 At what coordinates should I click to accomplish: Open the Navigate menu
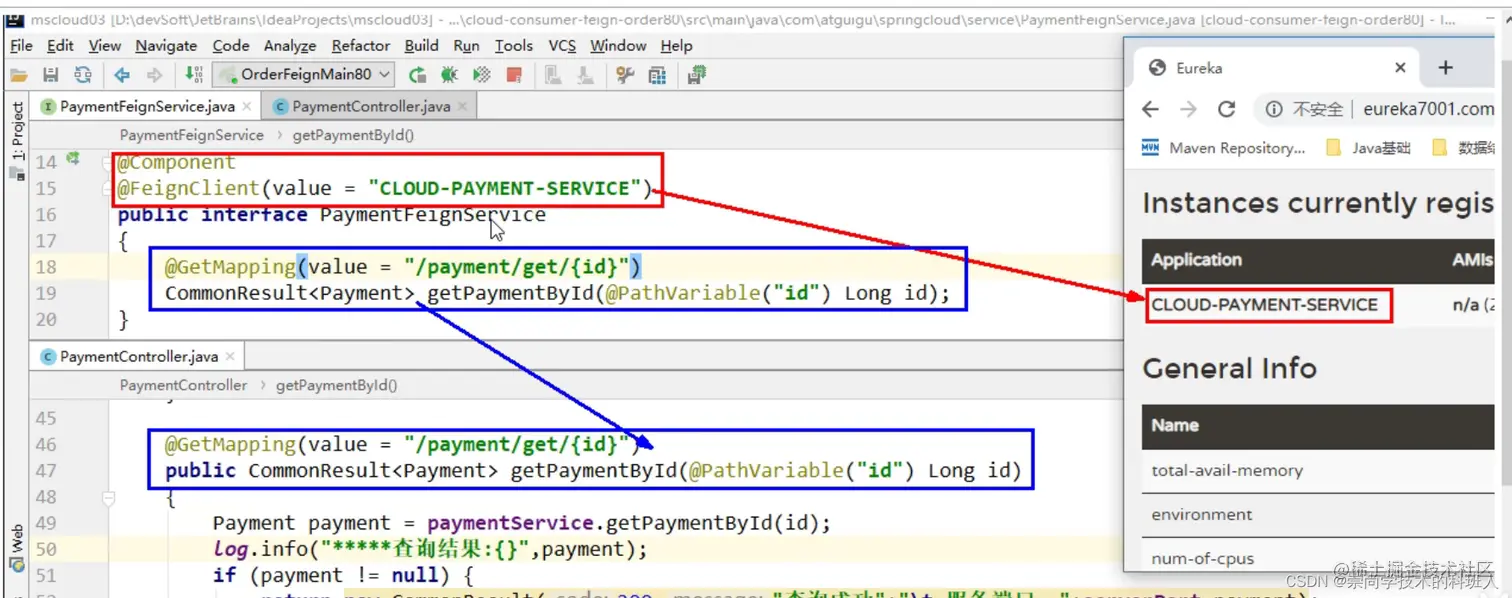click(166, 45)
